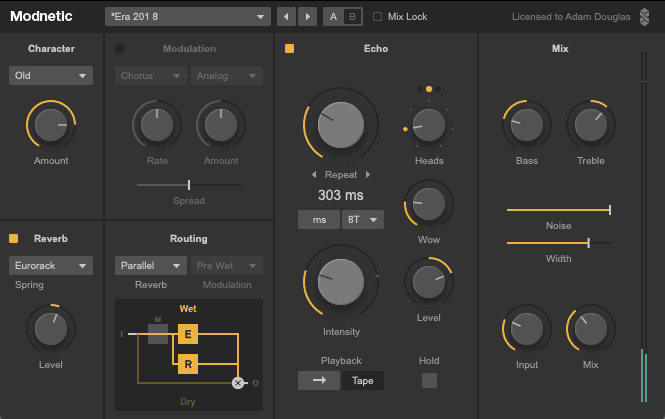Click the Treble knob

590,125
